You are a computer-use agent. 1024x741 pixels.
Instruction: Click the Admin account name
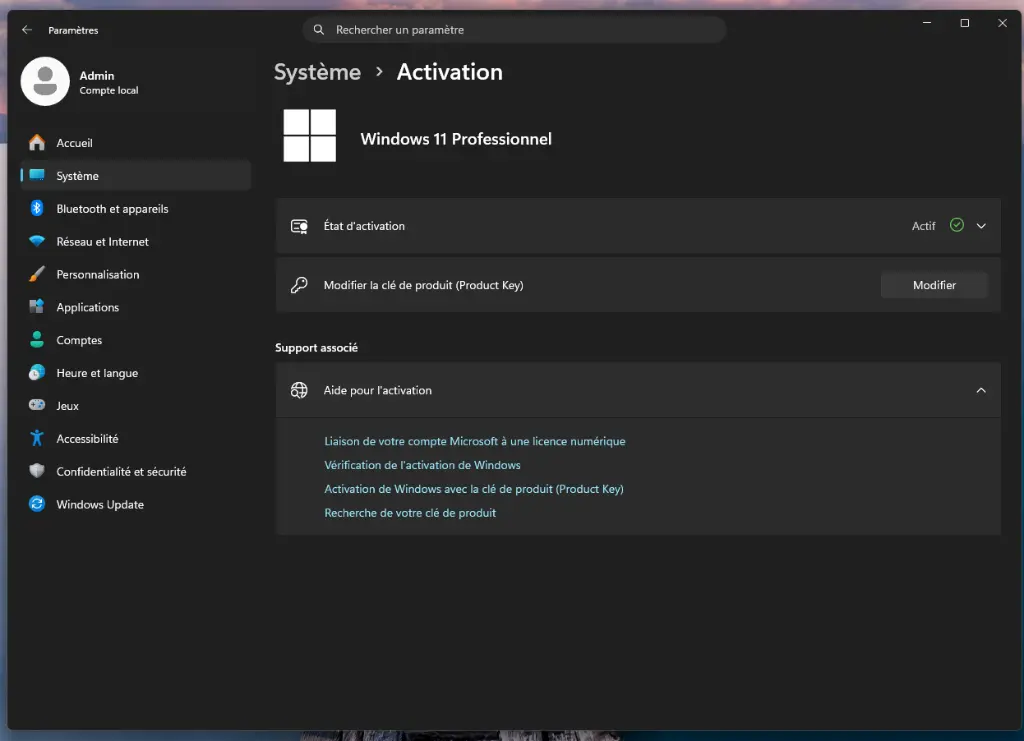97,76
